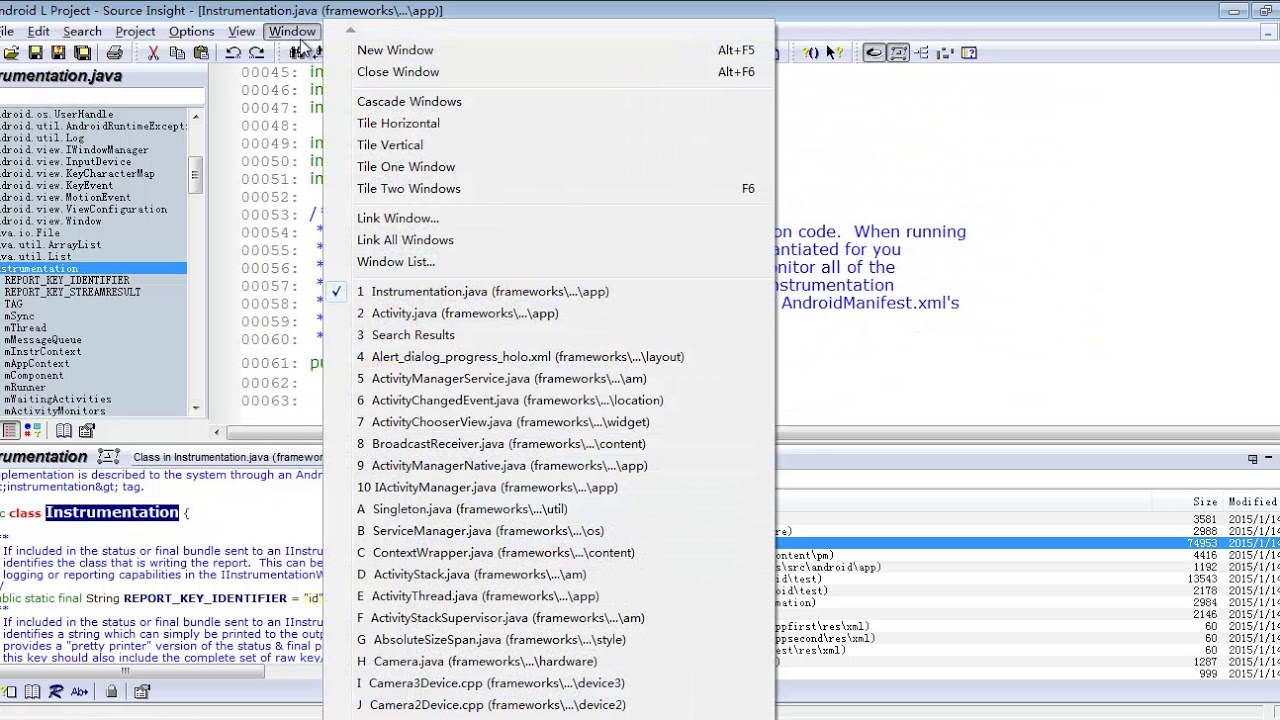The image size is (1280, 720).
Task: Click the Undo arrow toolbar icon
Action: [233, 53]
